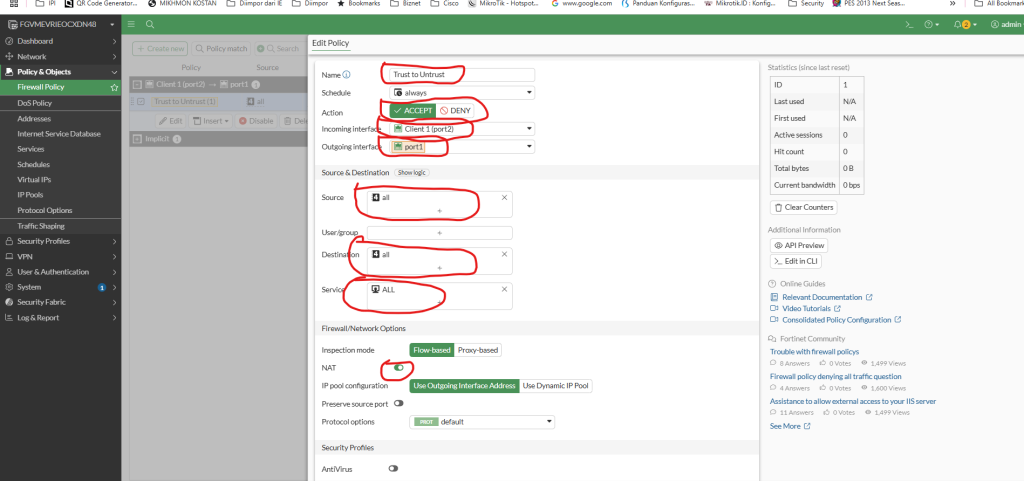Click the favorite star next to Firewall Policy
Screen dimensions: 1024x481
coord(115,87)
